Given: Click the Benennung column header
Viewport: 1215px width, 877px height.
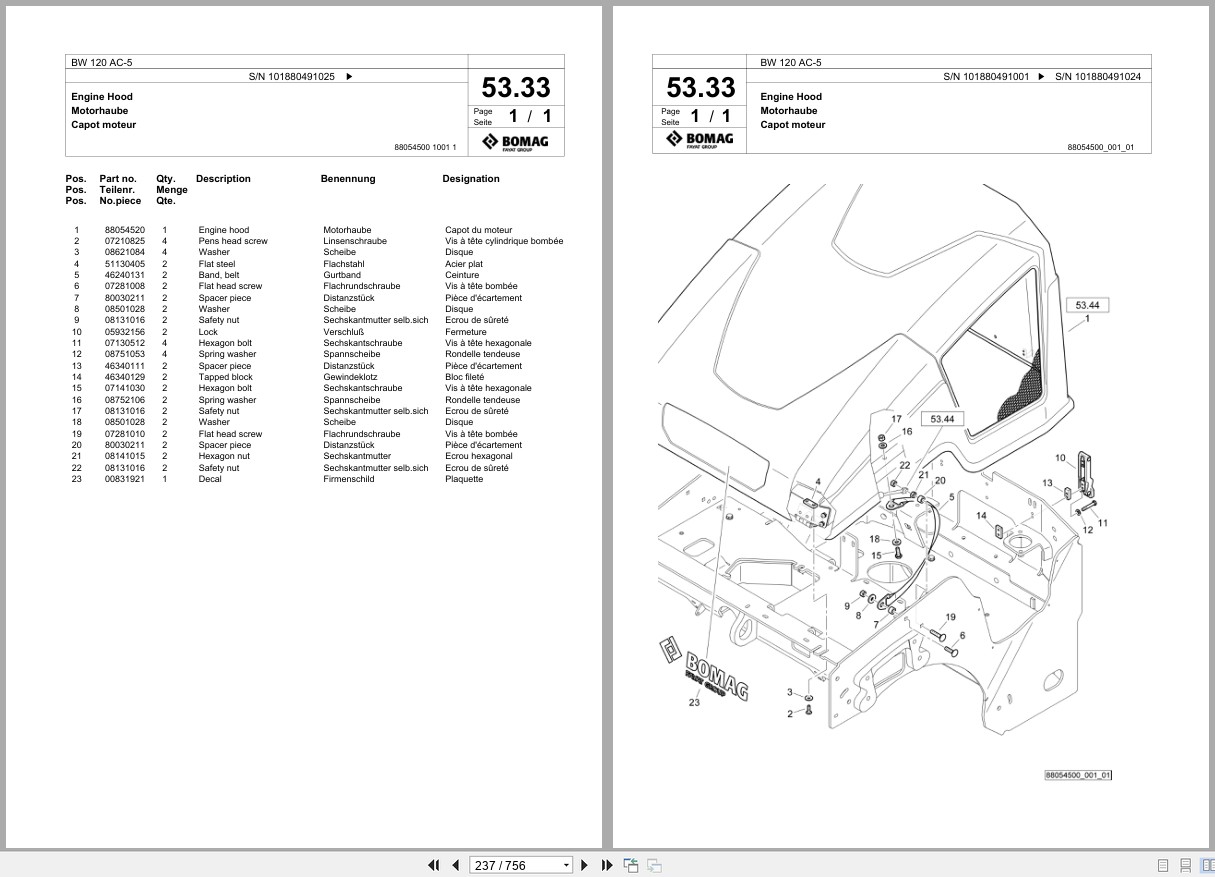Looking at the screenshot, I should [348, 179].
